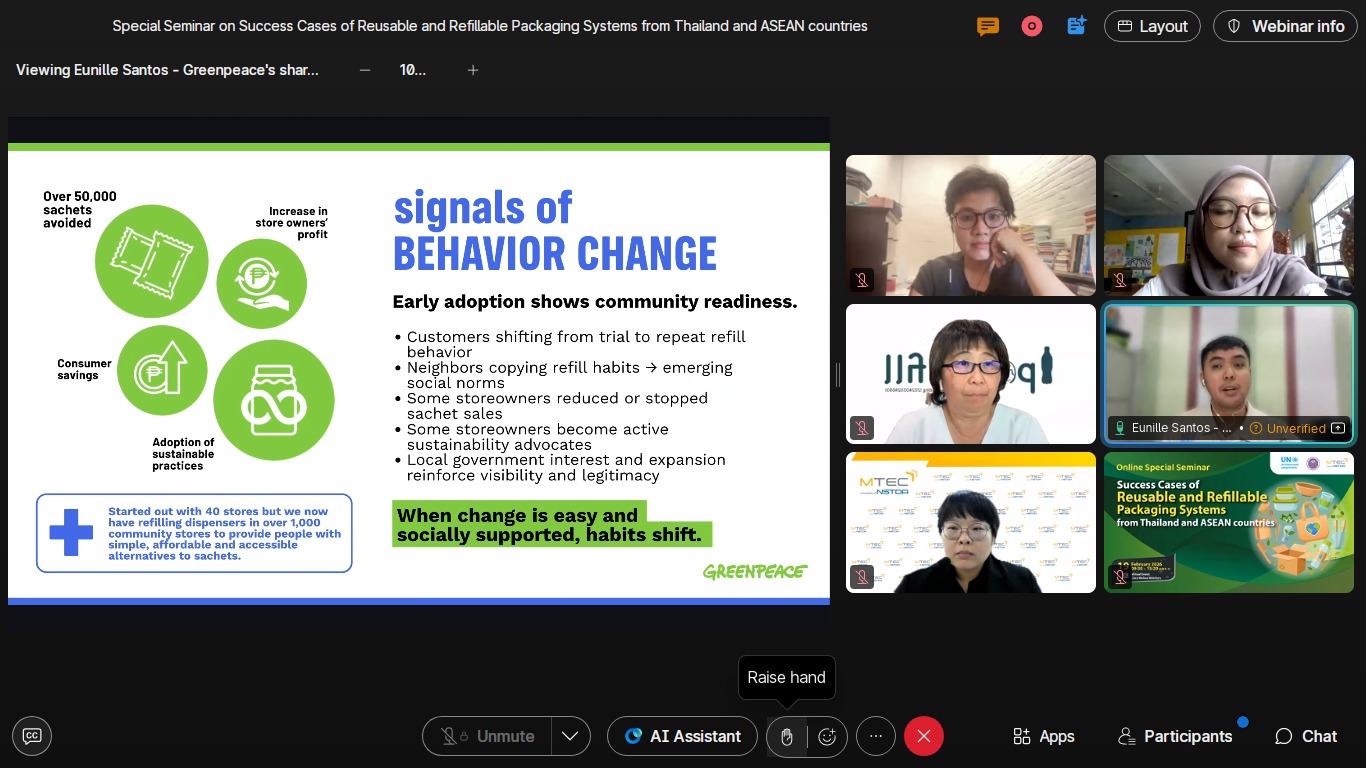The height and width of the screenshot is (768, 1366).
Task: Raise hand using the hand icon
Action: tap(787, 737)
